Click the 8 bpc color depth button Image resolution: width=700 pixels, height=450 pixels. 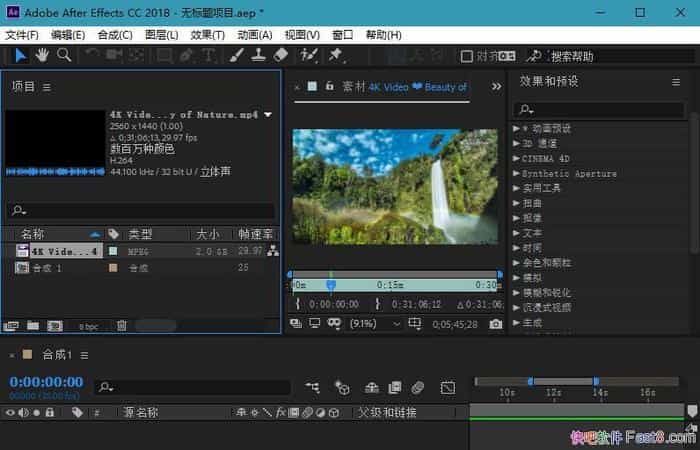[x=88, y=327]
